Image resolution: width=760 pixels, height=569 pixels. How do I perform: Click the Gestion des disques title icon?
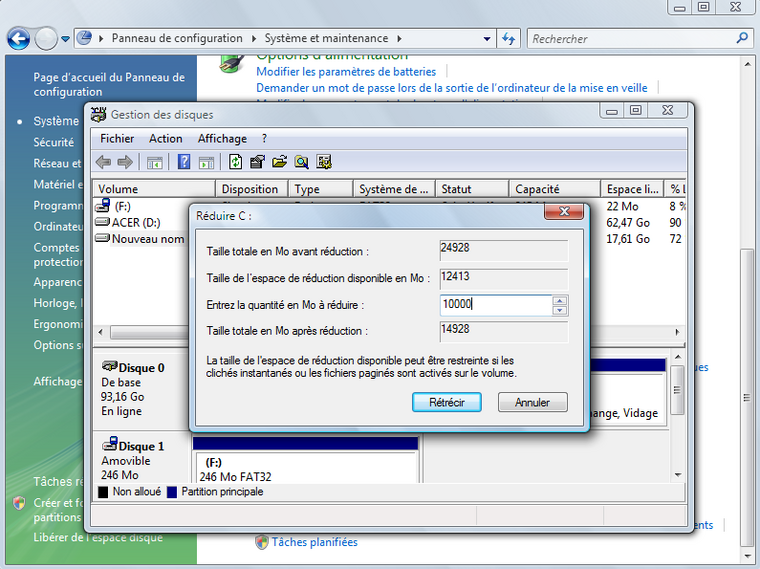(x=98, y=114)
